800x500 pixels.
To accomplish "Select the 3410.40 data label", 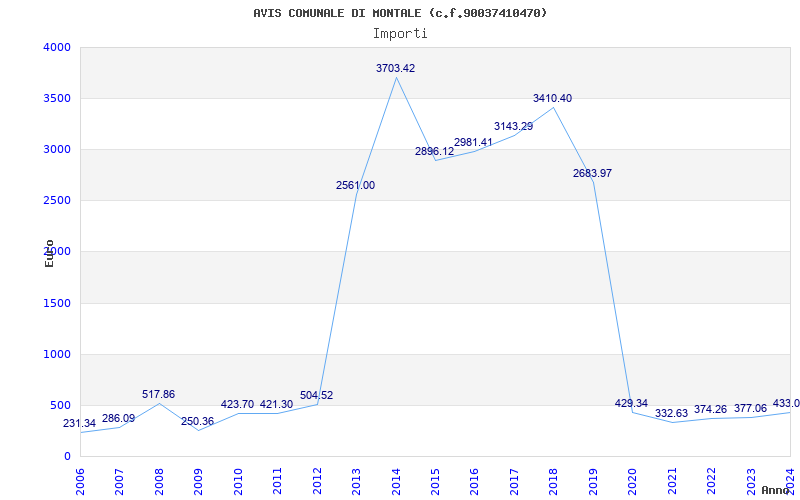I will [x=553, y=98].
